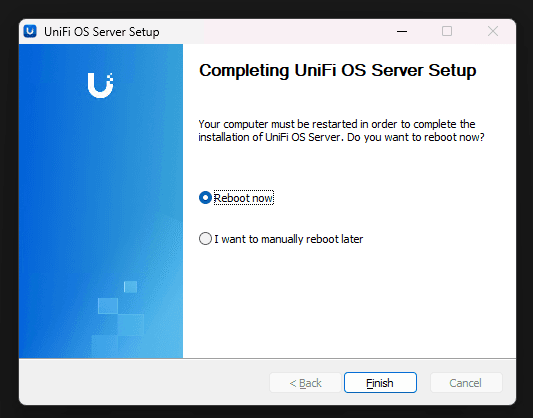Minimize the UniFi OS Server Setup window
This screenshot has height=418, width=533.
click(x=402, y=32)
